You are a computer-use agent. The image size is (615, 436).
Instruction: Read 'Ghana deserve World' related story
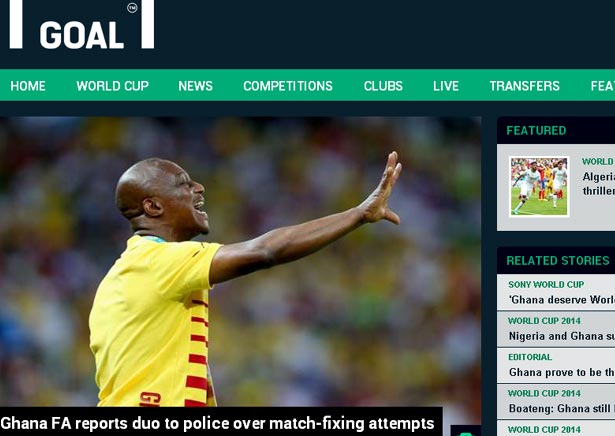coord(562,300)
